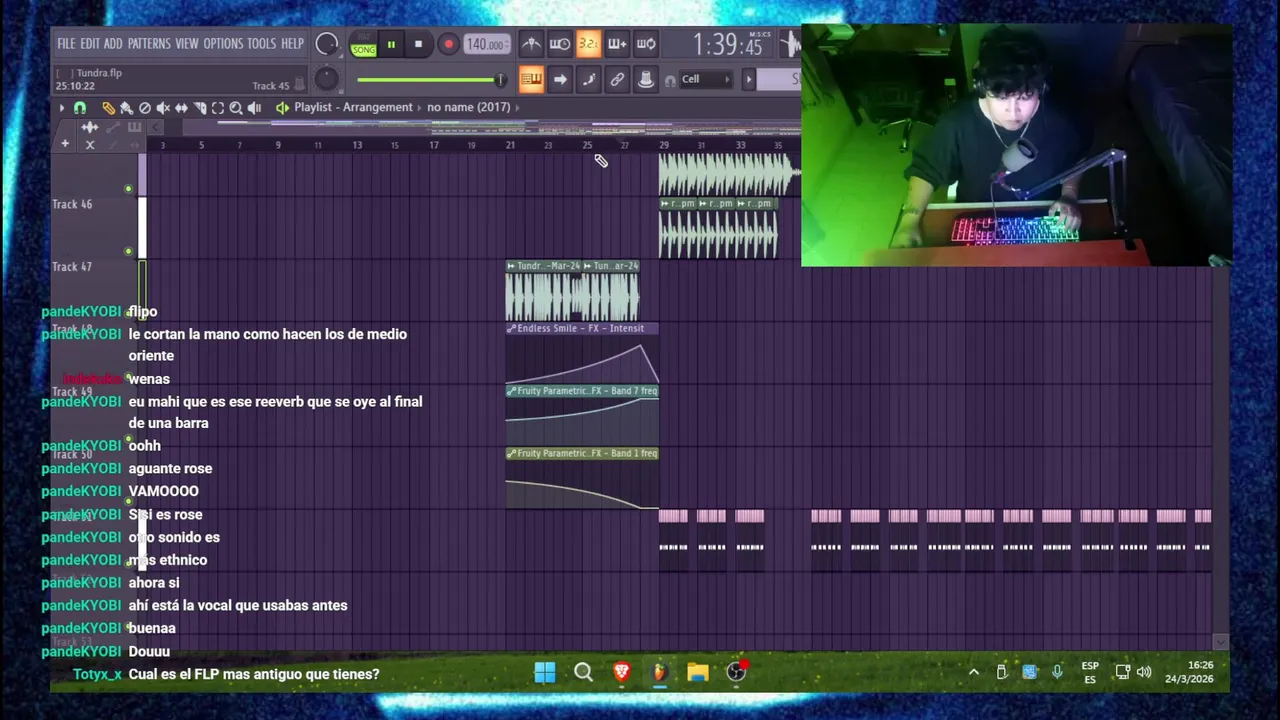Open the FILE menu

click(x=66, y=44)
